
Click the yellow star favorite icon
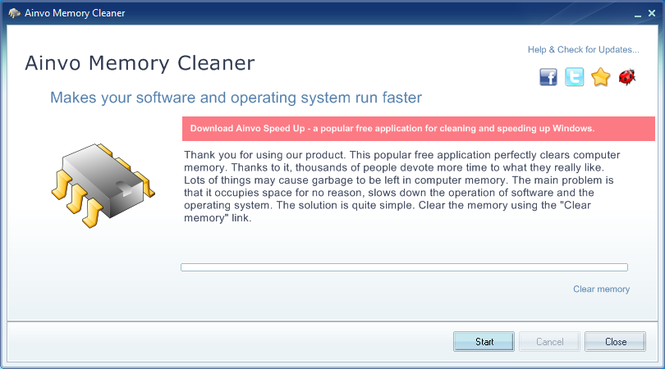(601, 77)
